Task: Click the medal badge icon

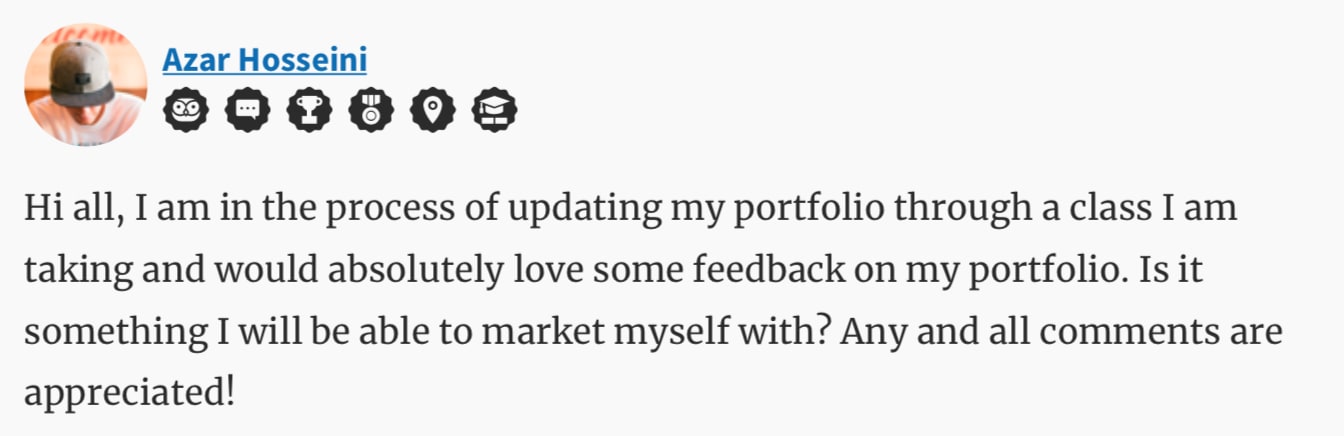Action: 371,111
